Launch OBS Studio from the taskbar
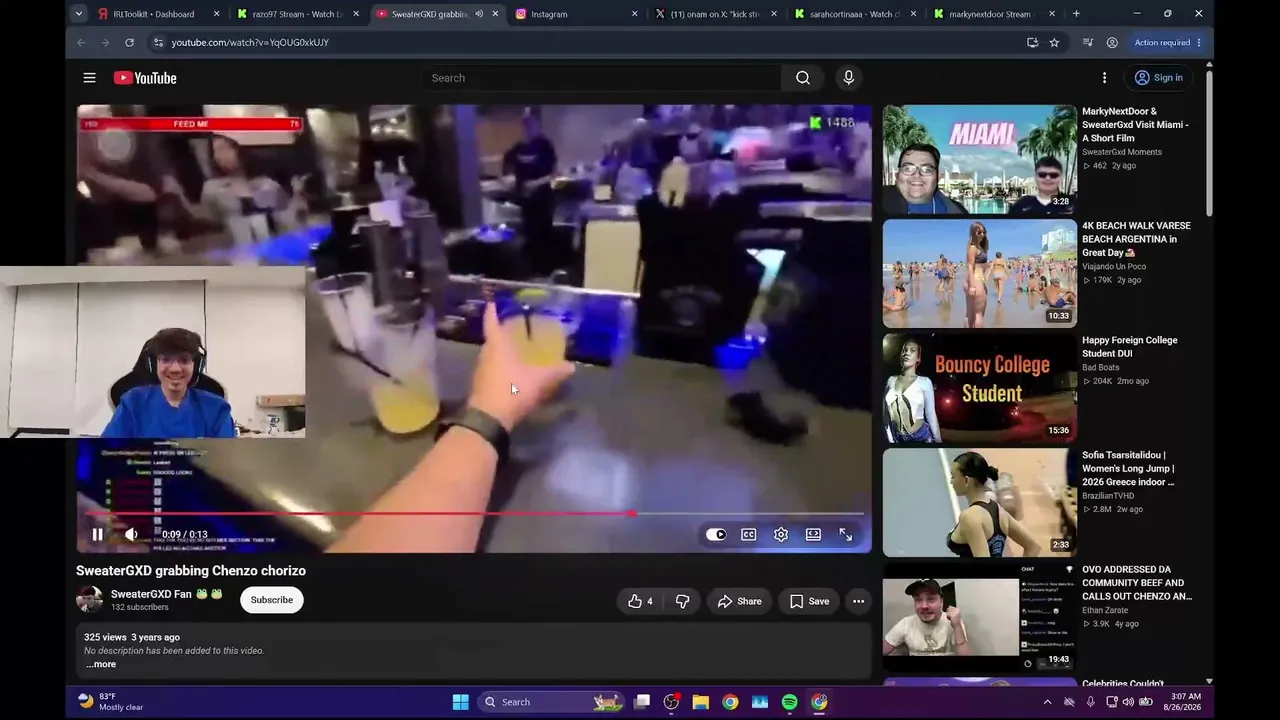Viewport: 1280px width, 720px height. click(x=671, y=702)
